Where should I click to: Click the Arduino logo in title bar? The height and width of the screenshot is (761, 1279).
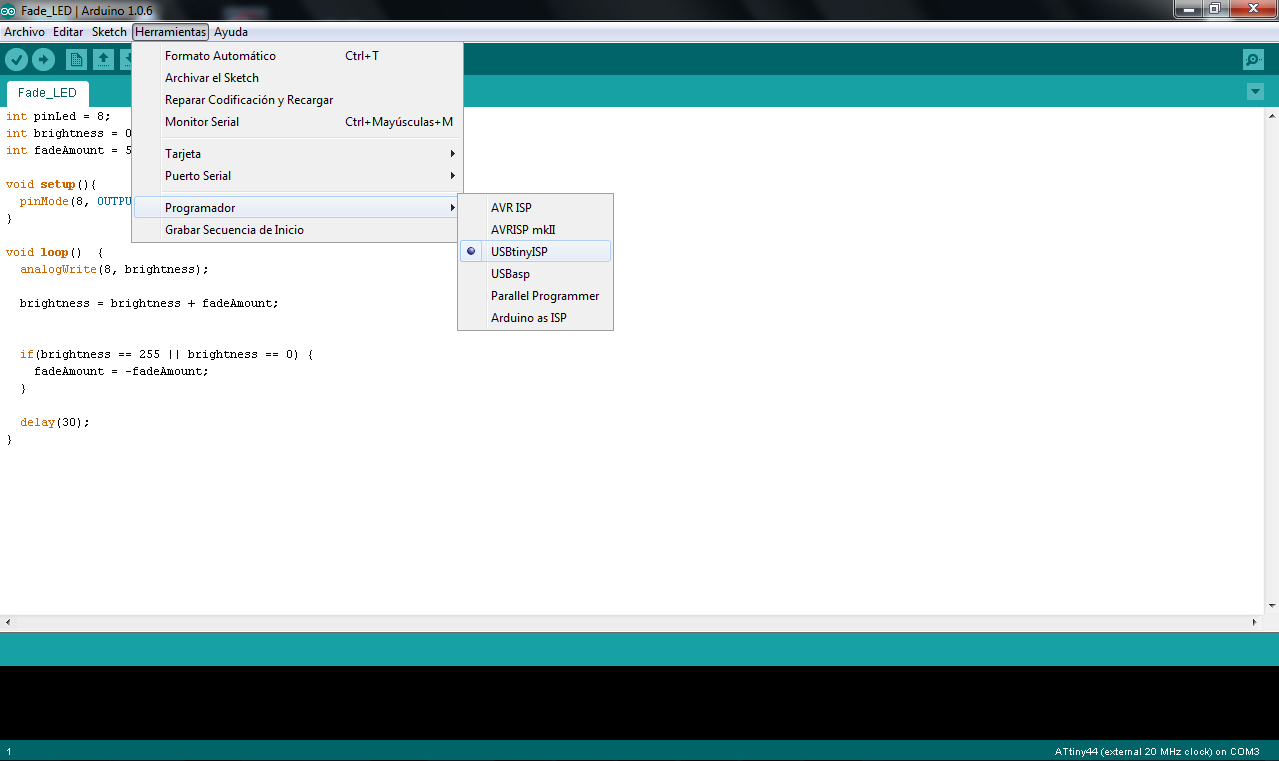(x=8, y=9)
